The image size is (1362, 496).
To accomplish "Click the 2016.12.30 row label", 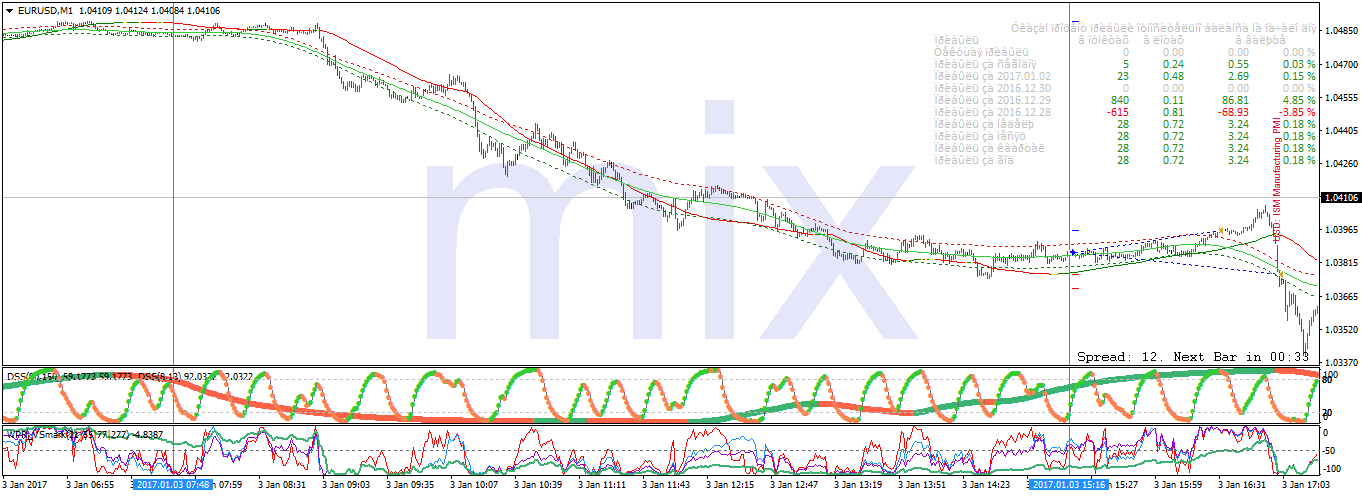I will pos(992,88).
